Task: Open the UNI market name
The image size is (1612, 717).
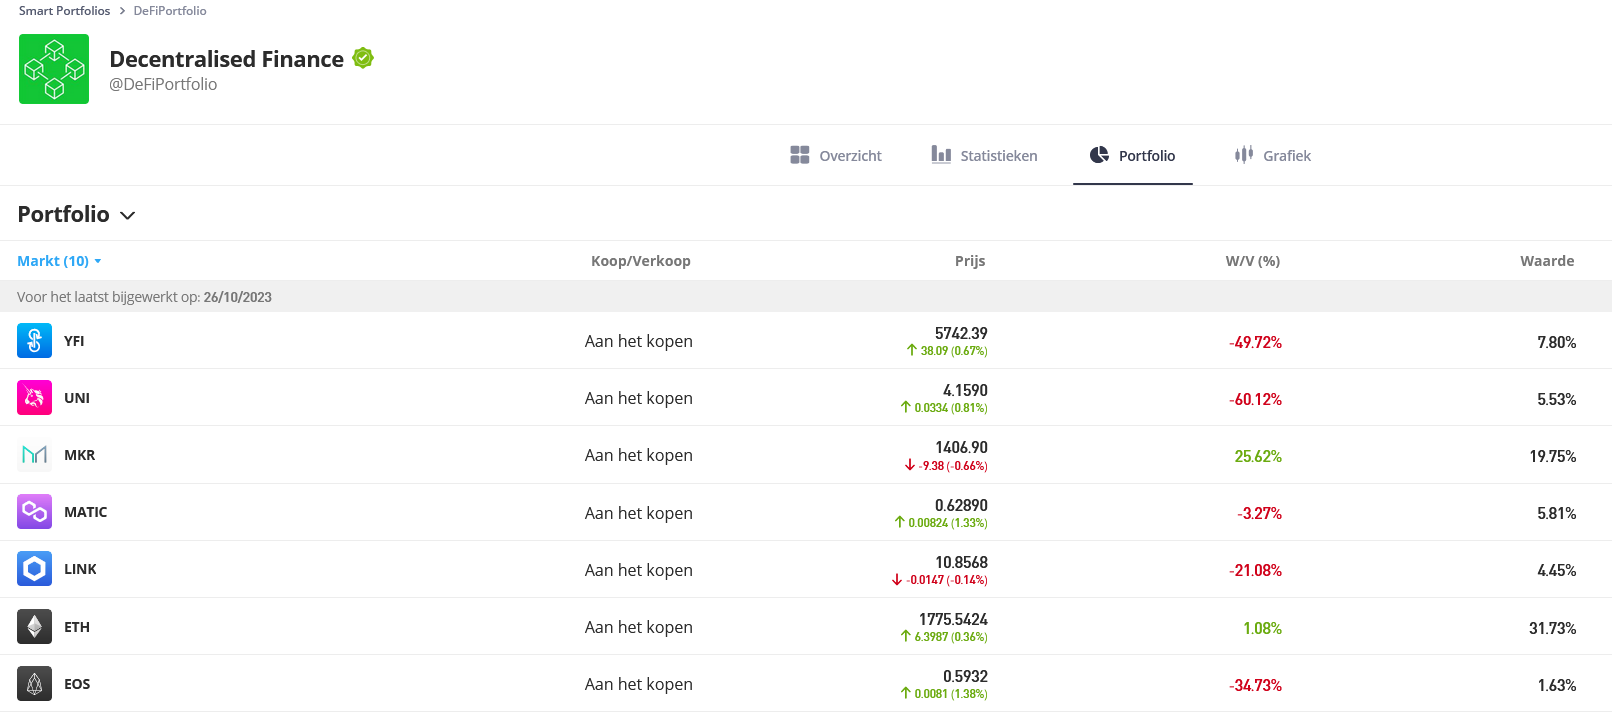Action: tap(77, 398)
